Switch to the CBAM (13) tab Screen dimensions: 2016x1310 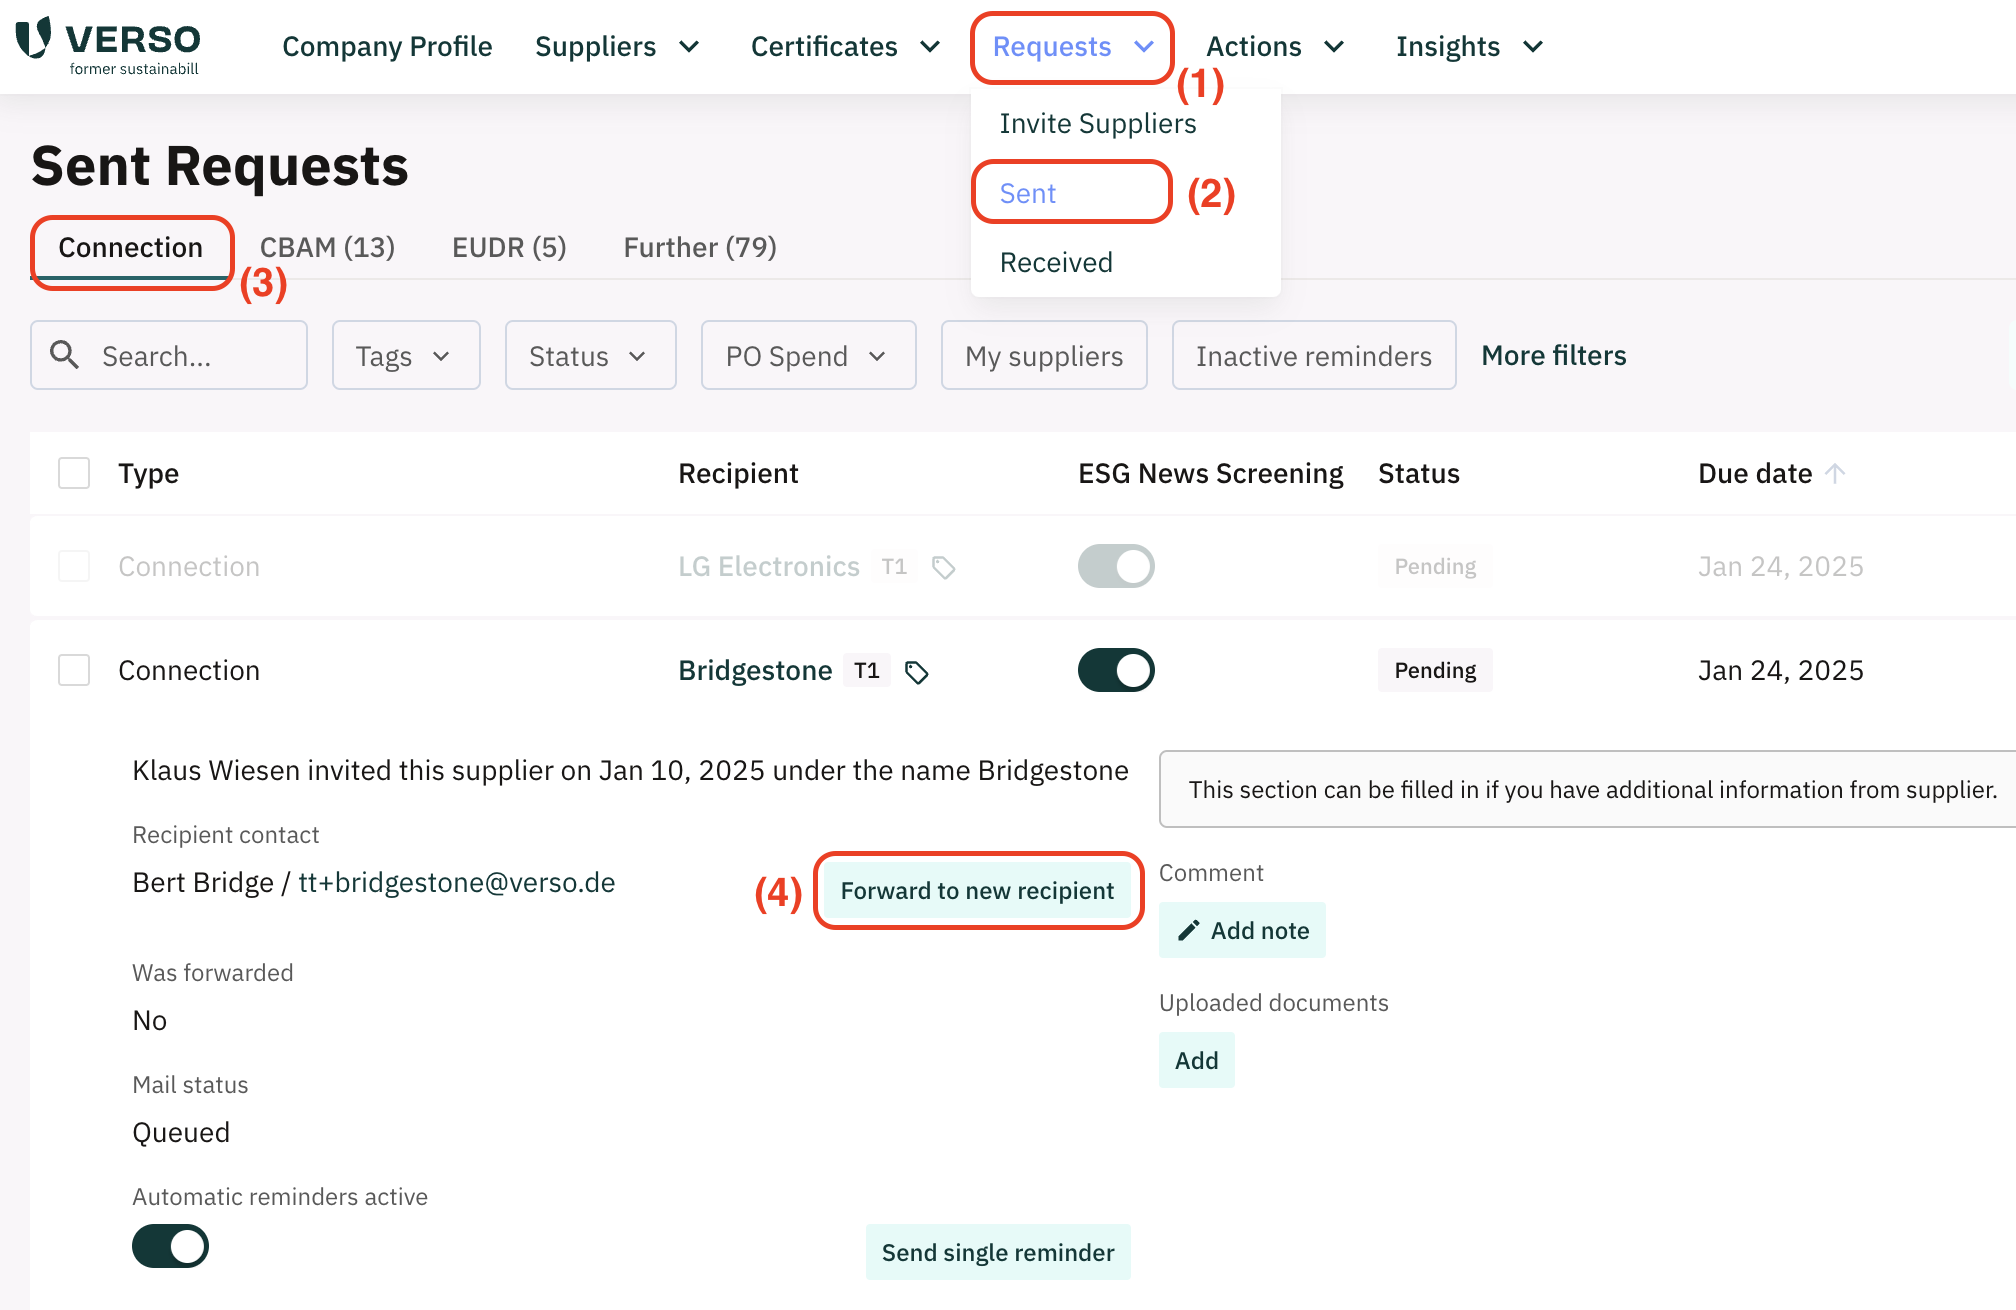327,248
